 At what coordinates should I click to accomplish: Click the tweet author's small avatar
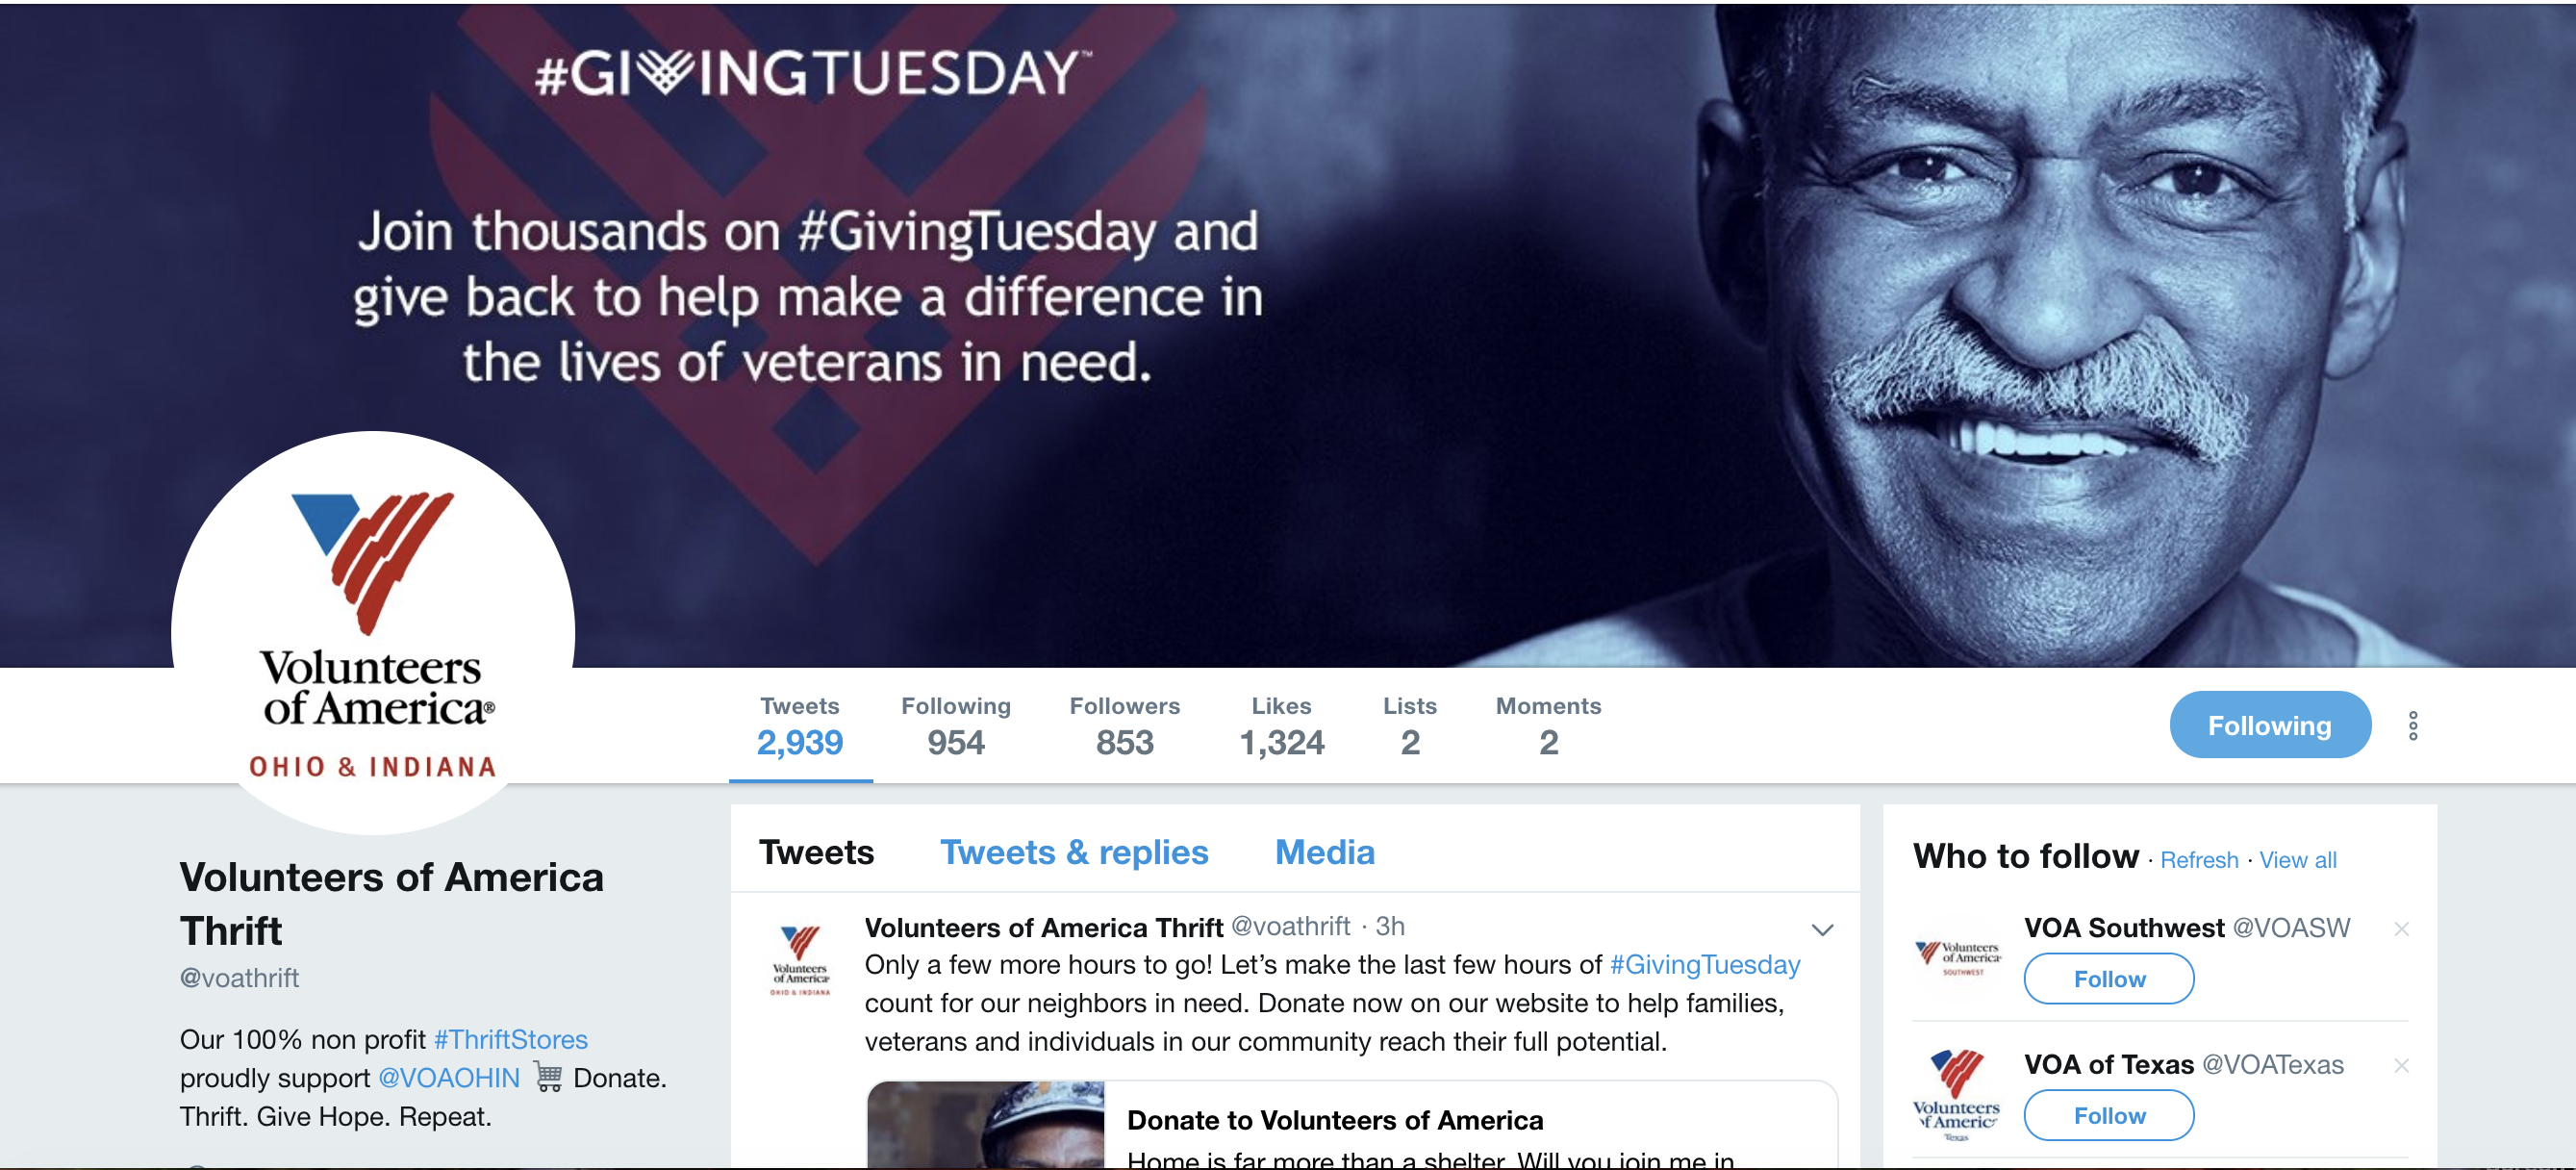click(800, 960)
